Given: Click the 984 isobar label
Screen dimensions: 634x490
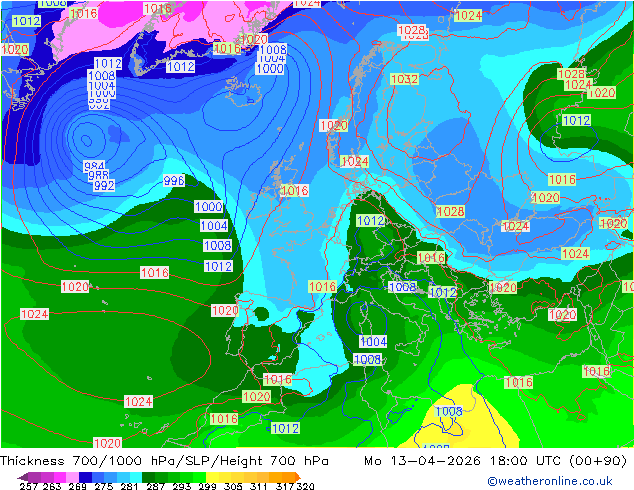Looking at the screenshot, I should [94, 165].
